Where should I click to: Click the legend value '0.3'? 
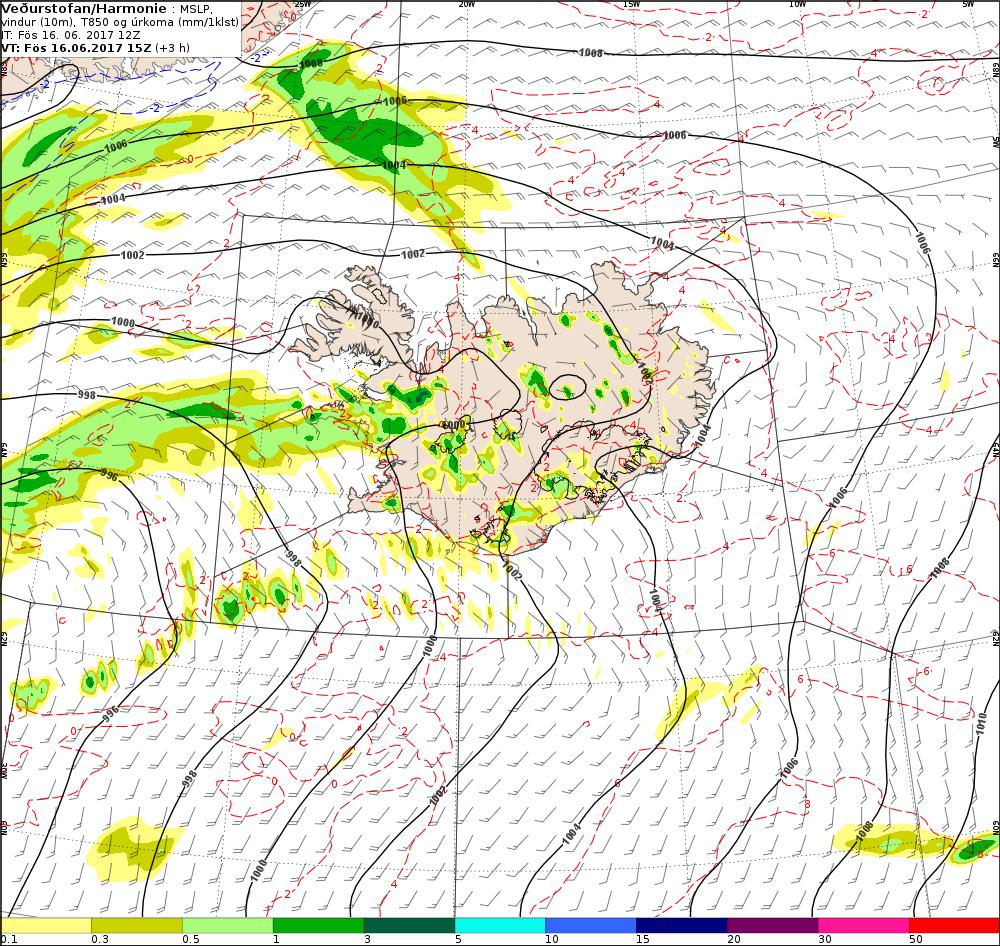pyautogui.click(x=99, y=940)
